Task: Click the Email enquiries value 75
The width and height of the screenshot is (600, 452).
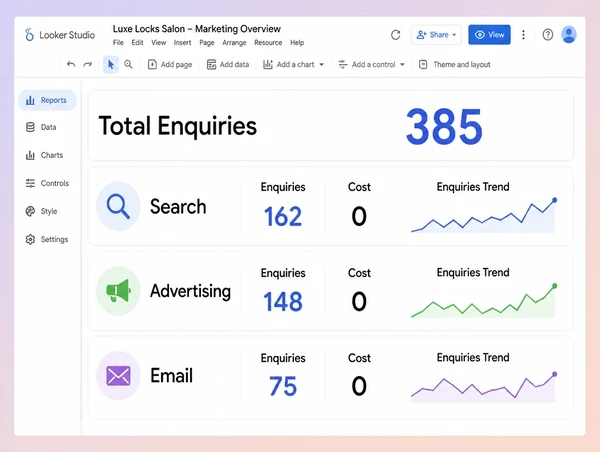Action: [x=283, y=386]
